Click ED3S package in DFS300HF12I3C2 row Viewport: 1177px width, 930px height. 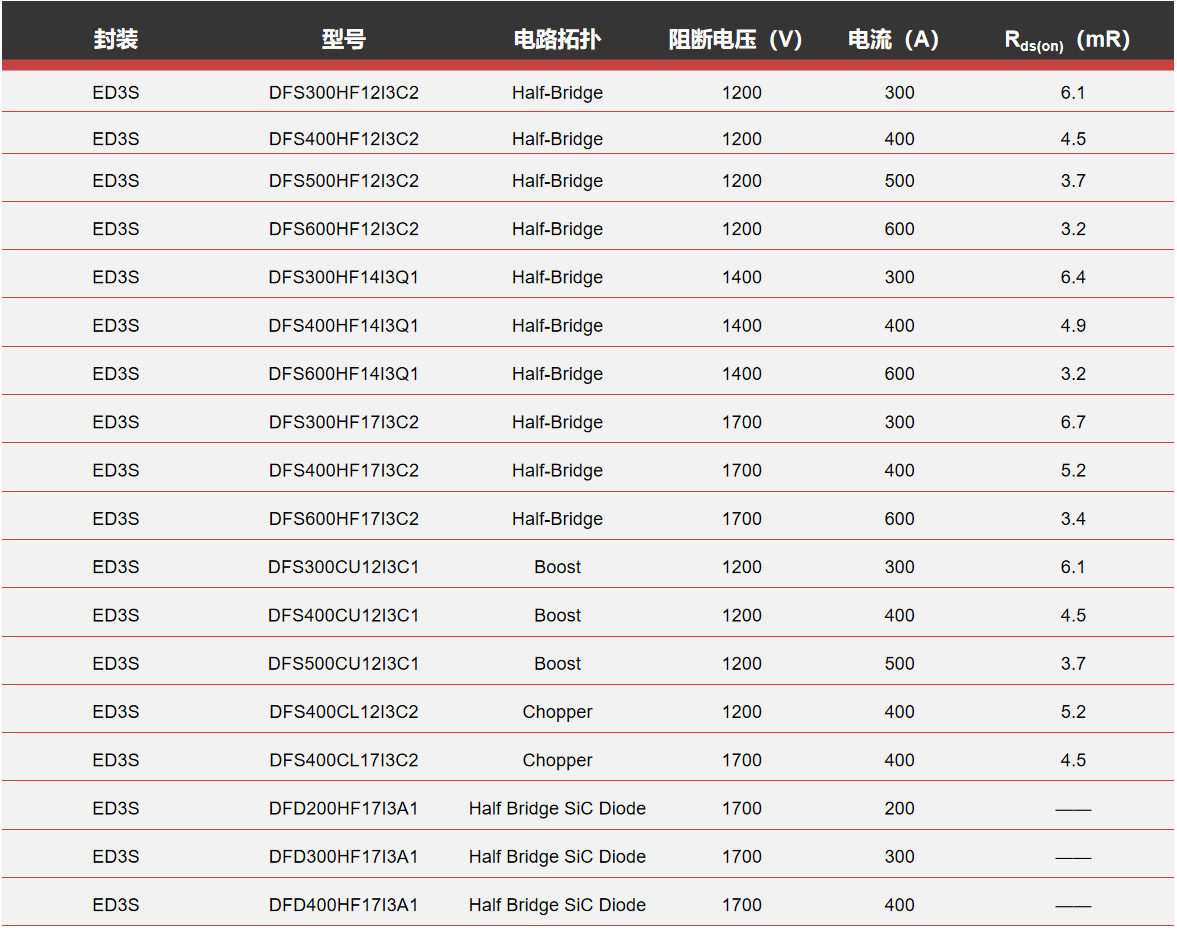point(116,92)
